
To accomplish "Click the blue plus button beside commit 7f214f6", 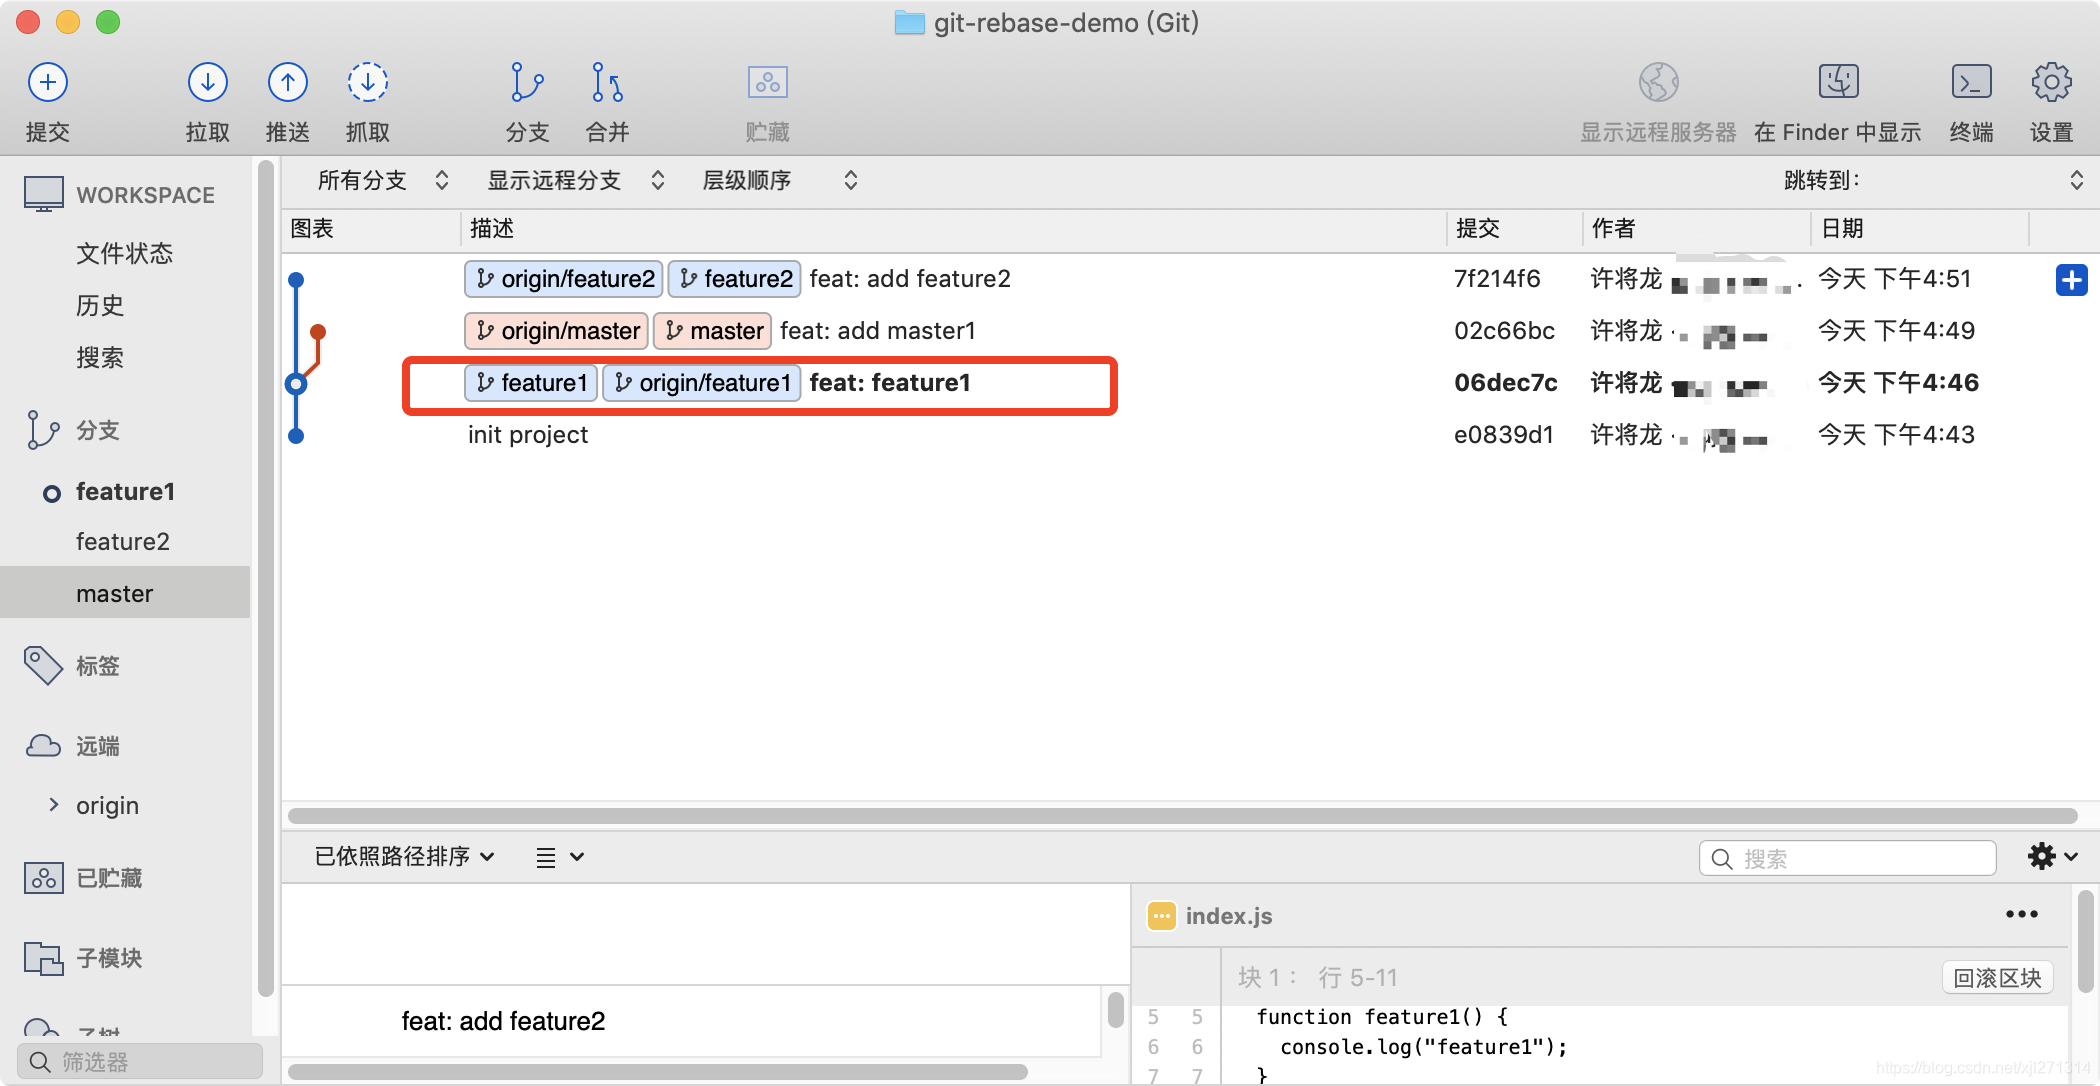I will tap(2070, 280).
